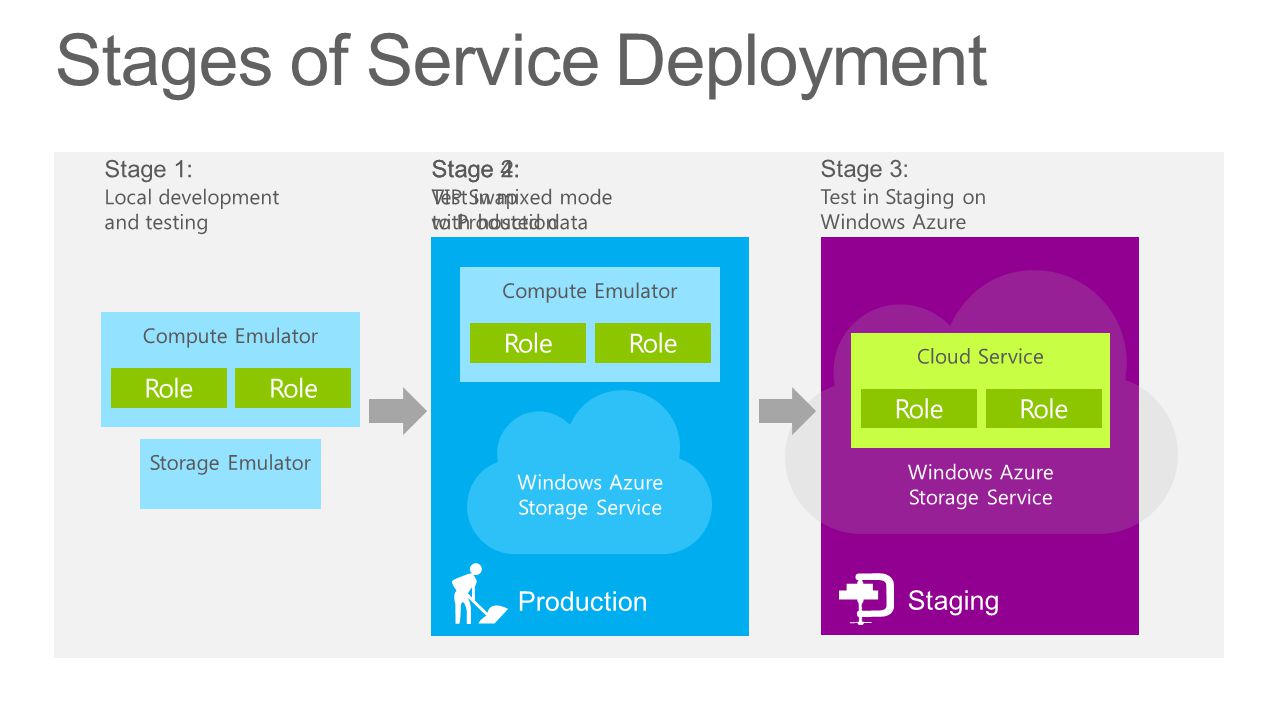Click the Windows Azure Storage Service text in Staging
The height and width of the screenshot is (720, 1279).
click(980, 485)
